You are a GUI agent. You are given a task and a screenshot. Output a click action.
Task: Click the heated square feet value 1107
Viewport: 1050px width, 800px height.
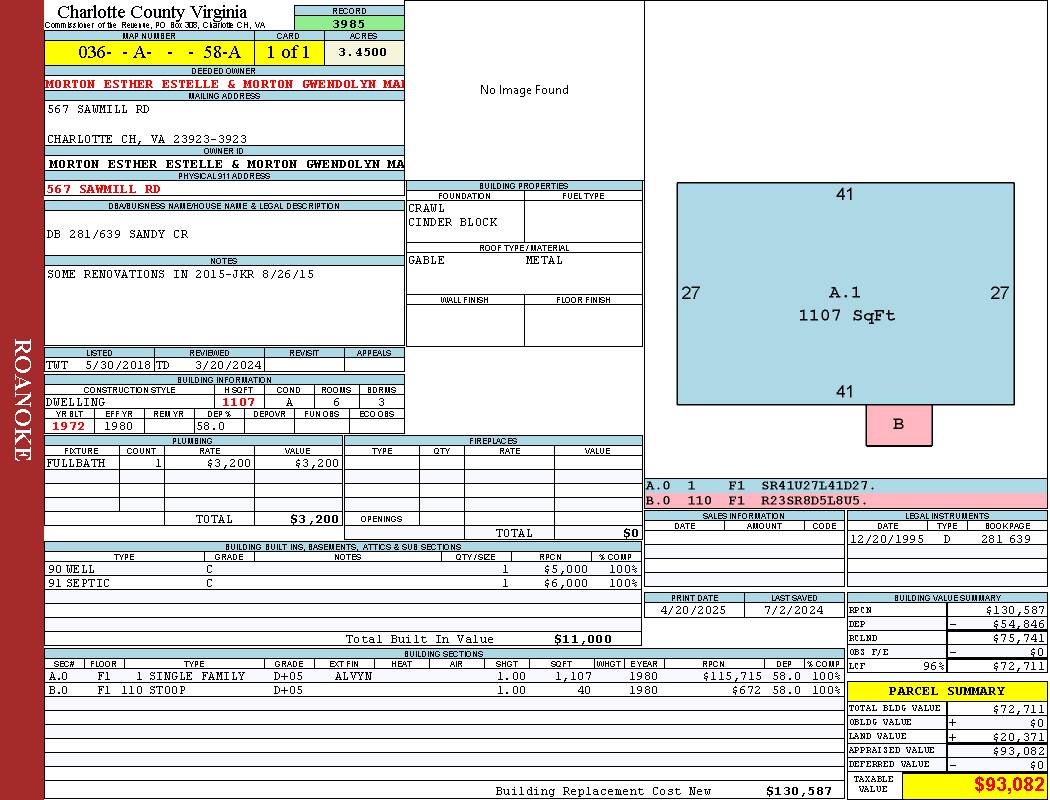click(239, 402)
